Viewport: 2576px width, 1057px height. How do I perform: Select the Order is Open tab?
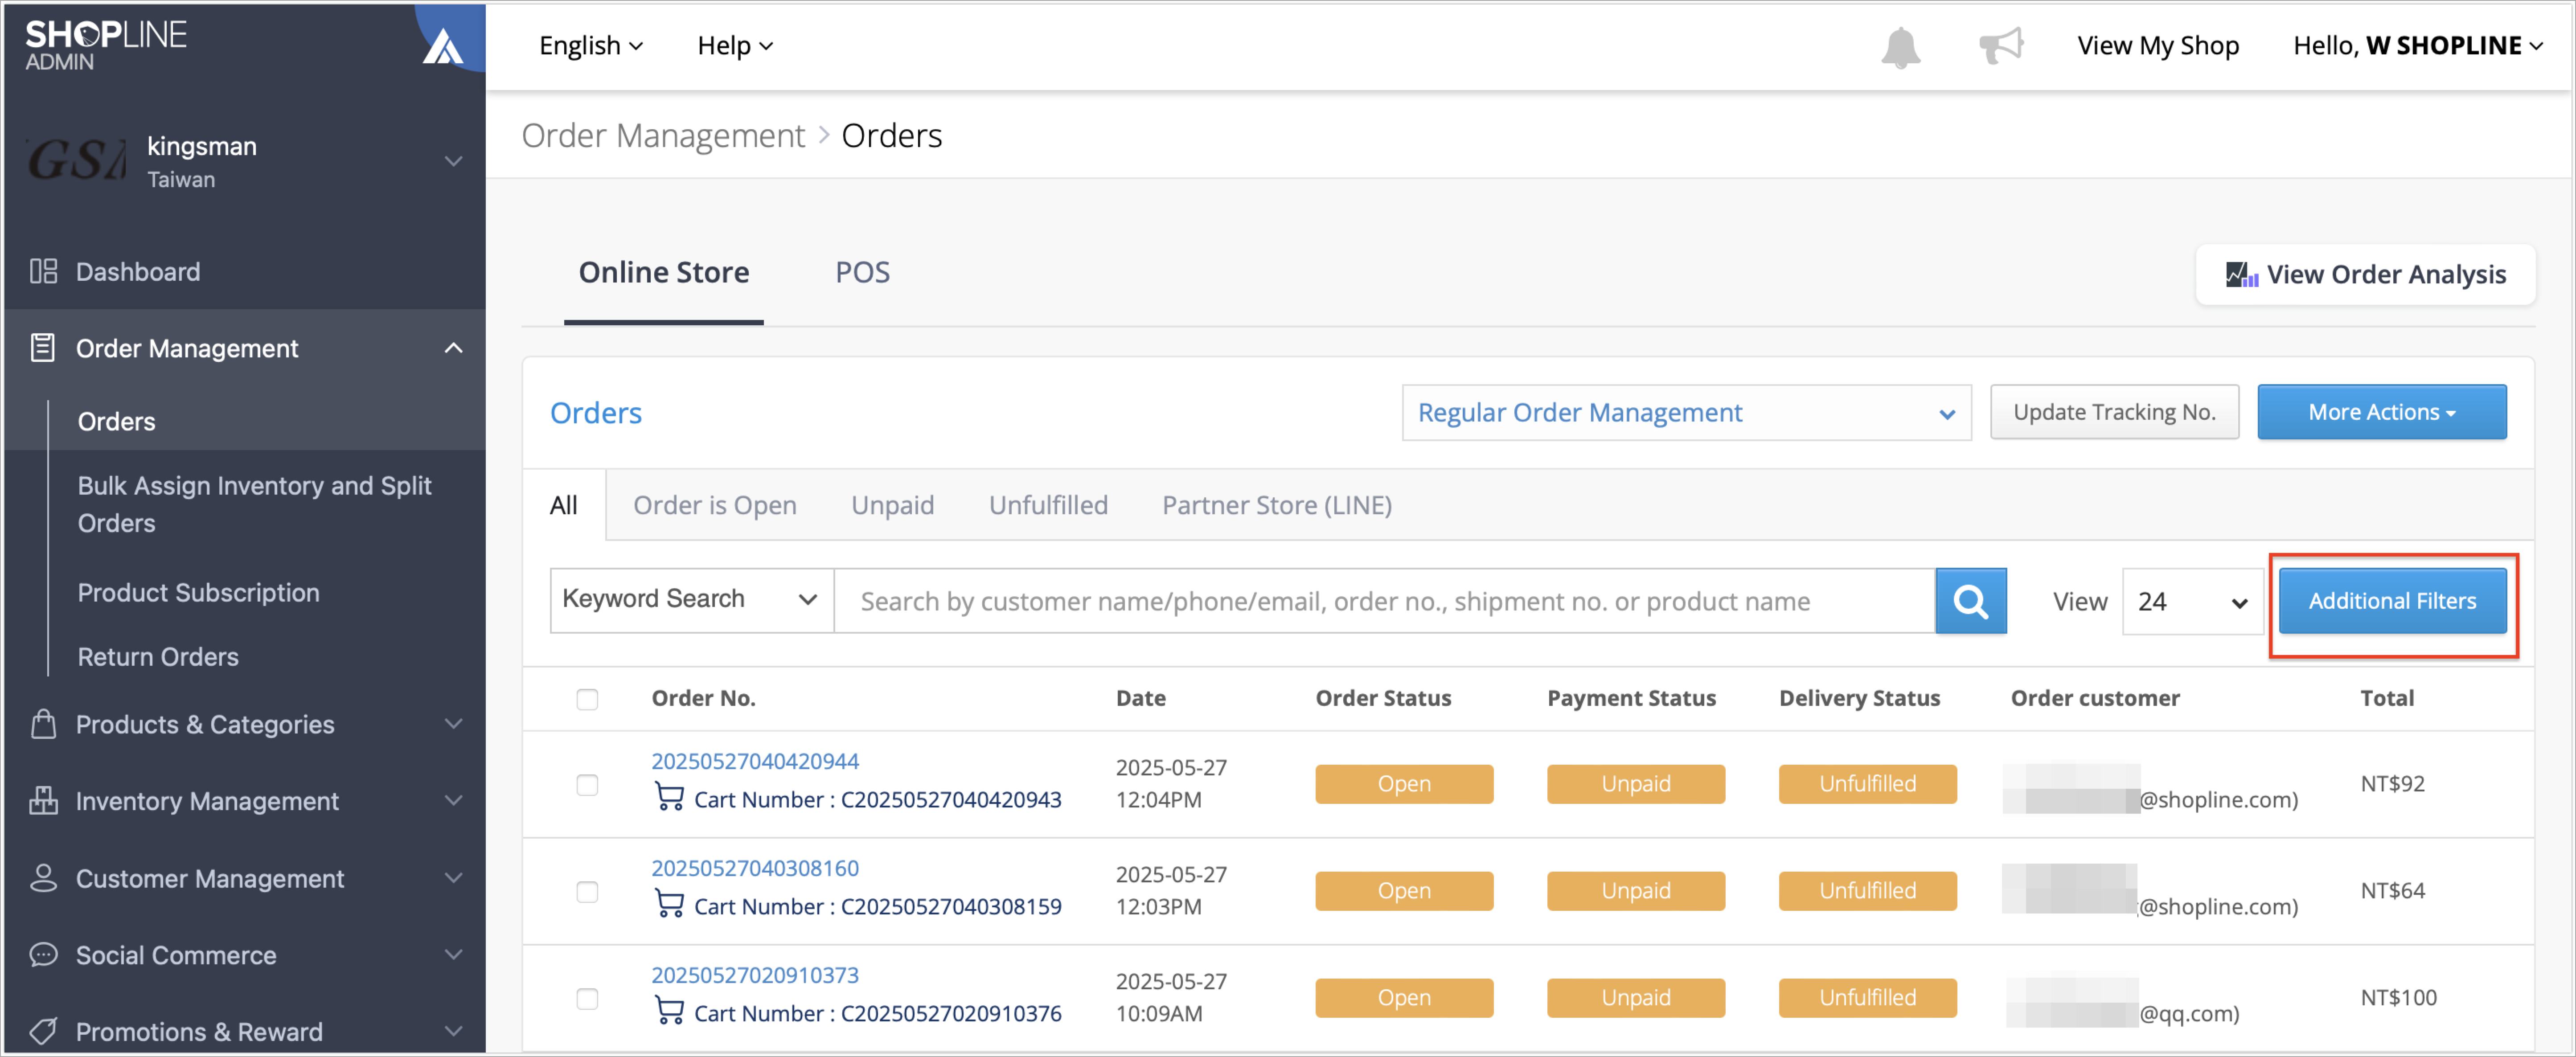click(714, 505)
